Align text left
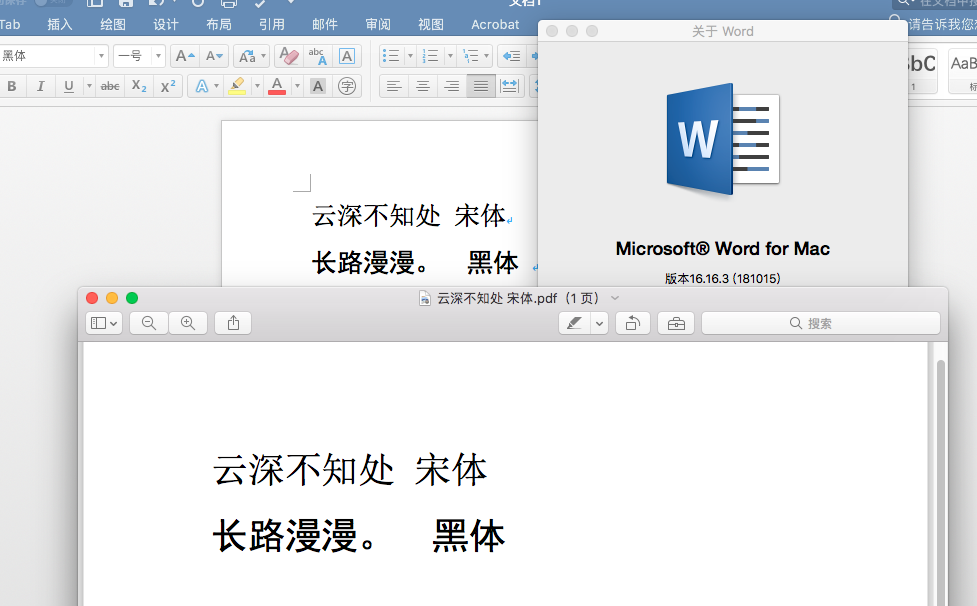This screenshot has width=977, height=606. pyautogui.click(x=394, y=86)
